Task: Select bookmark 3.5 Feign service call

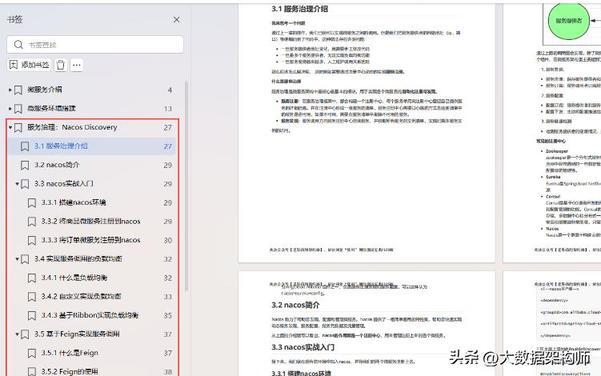Action: coord(77,334)
